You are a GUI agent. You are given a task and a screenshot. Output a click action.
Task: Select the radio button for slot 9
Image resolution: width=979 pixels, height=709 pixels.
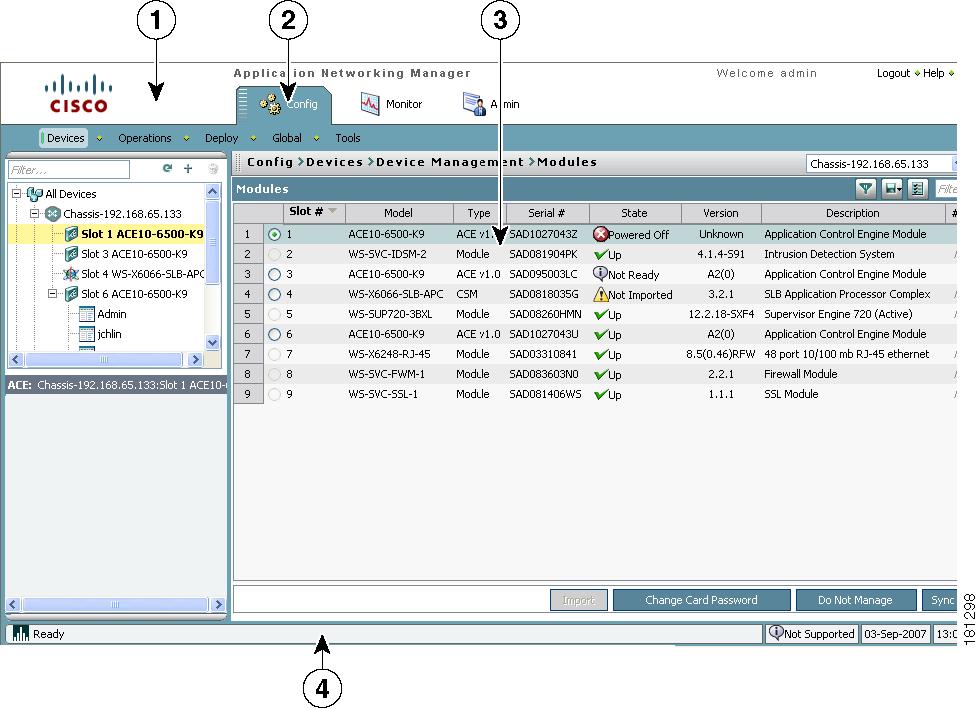tap(274, 394)
